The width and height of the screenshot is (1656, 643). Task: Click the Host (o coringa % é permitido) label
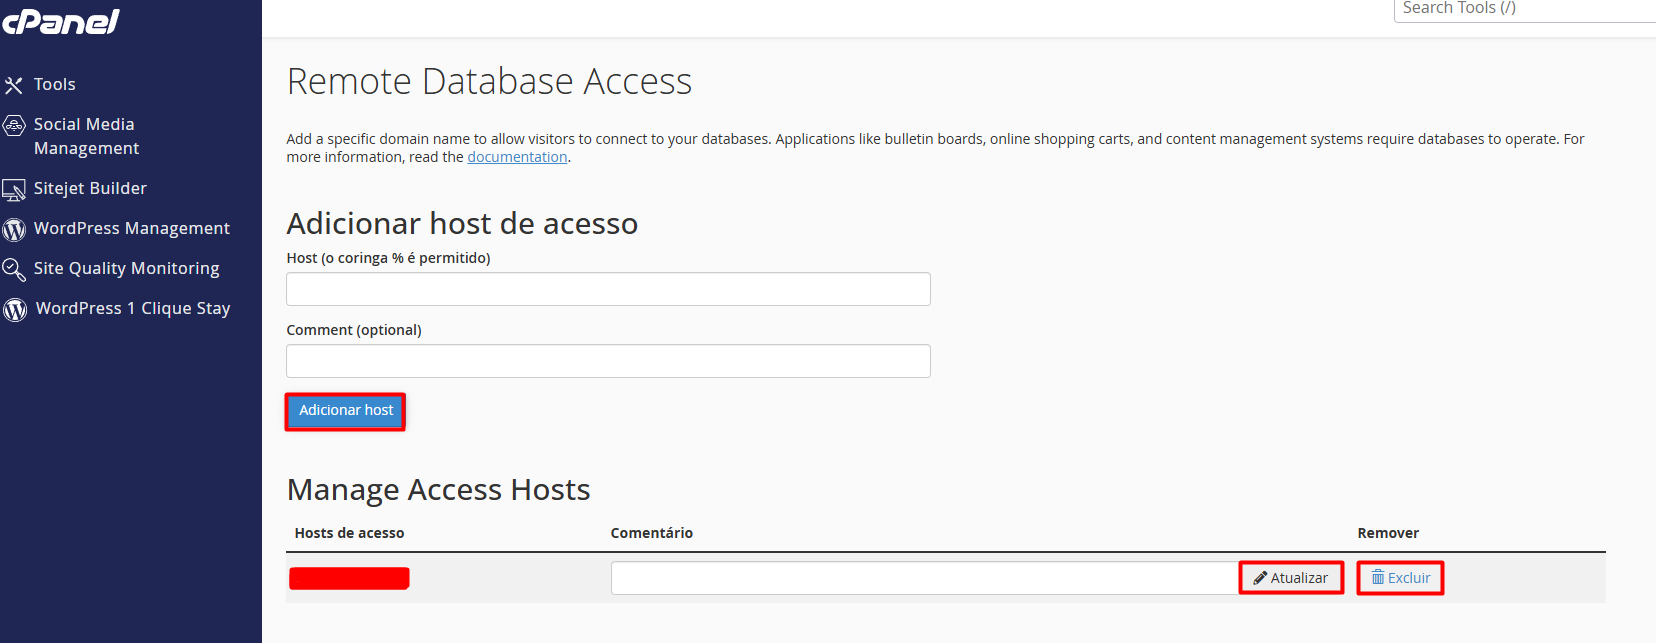point(388,258)
